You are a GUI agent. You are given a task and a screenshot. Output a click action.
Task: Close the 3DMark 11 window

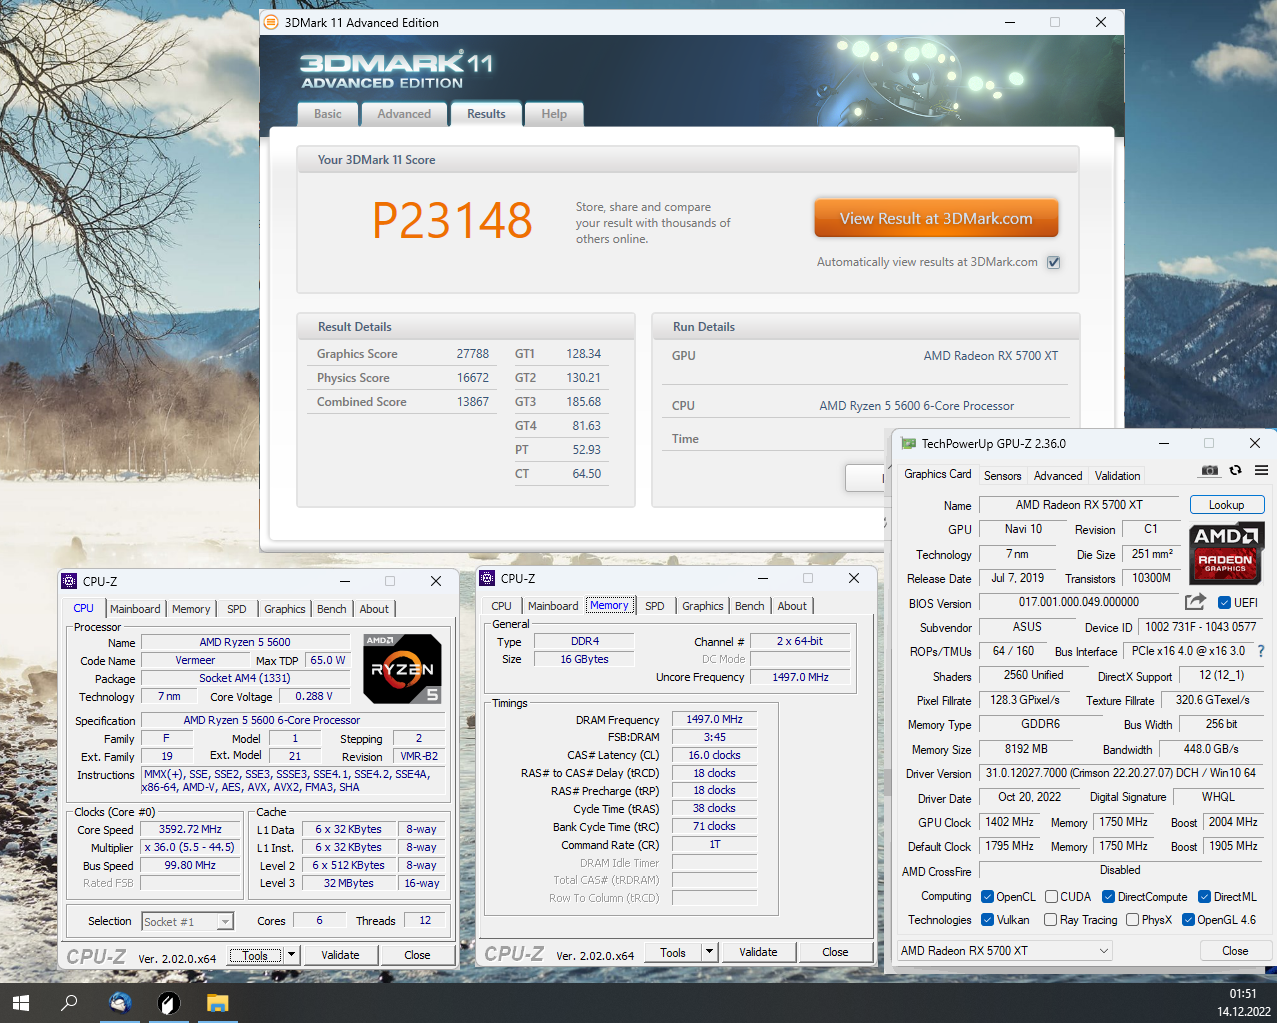point(1101,22)
